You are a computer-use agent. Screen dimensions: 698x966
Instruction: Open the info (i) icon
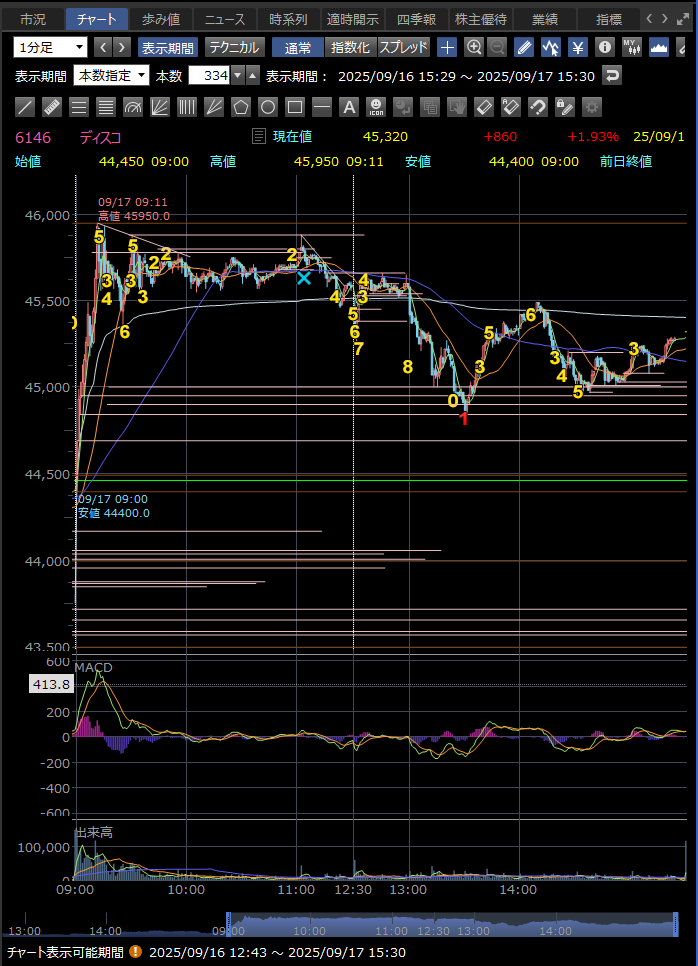coord(605,47)
